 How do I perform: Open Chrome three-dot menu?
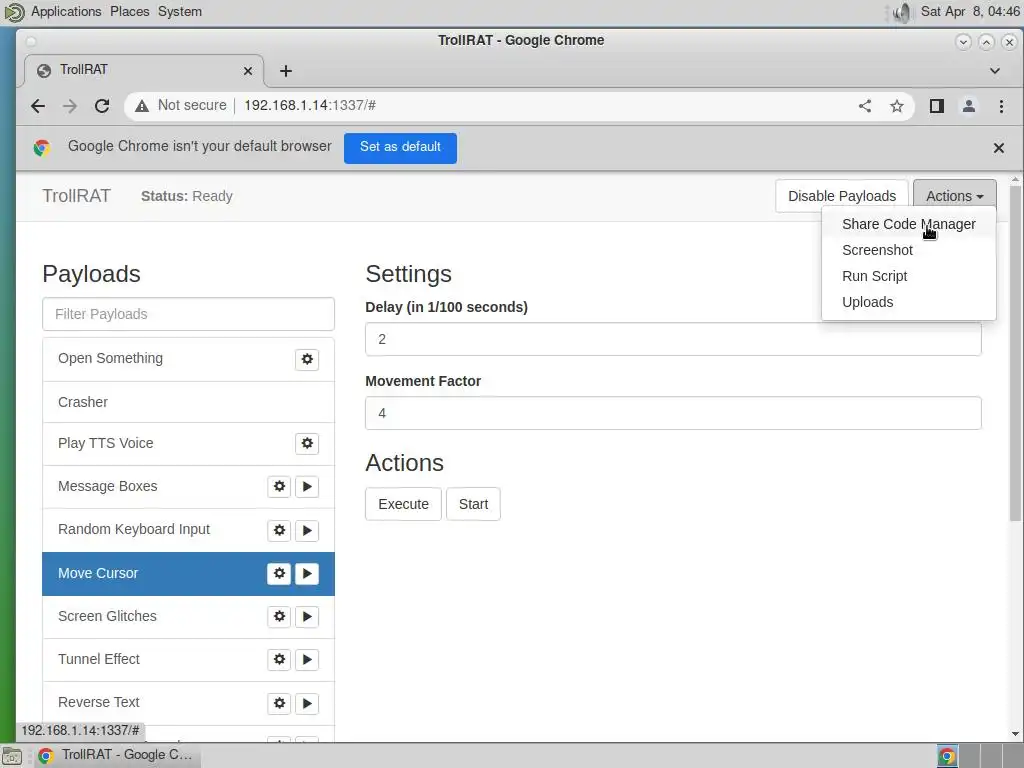click(x=1001, y=106)
